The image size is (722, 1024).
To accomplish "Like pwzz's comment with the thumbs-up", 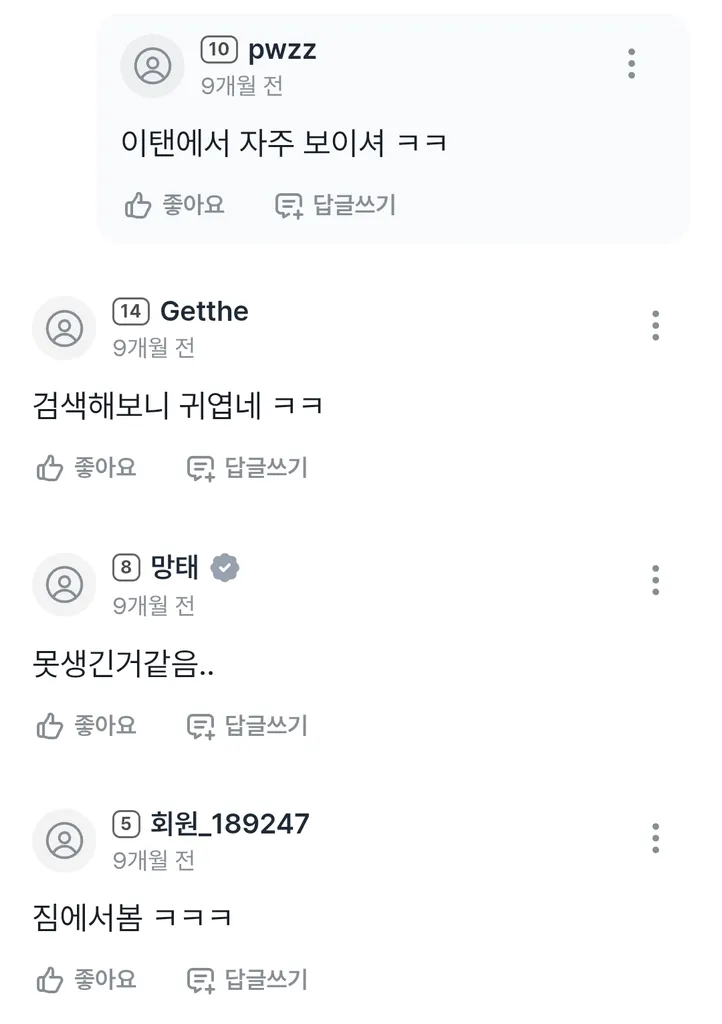I will point(138,206).
